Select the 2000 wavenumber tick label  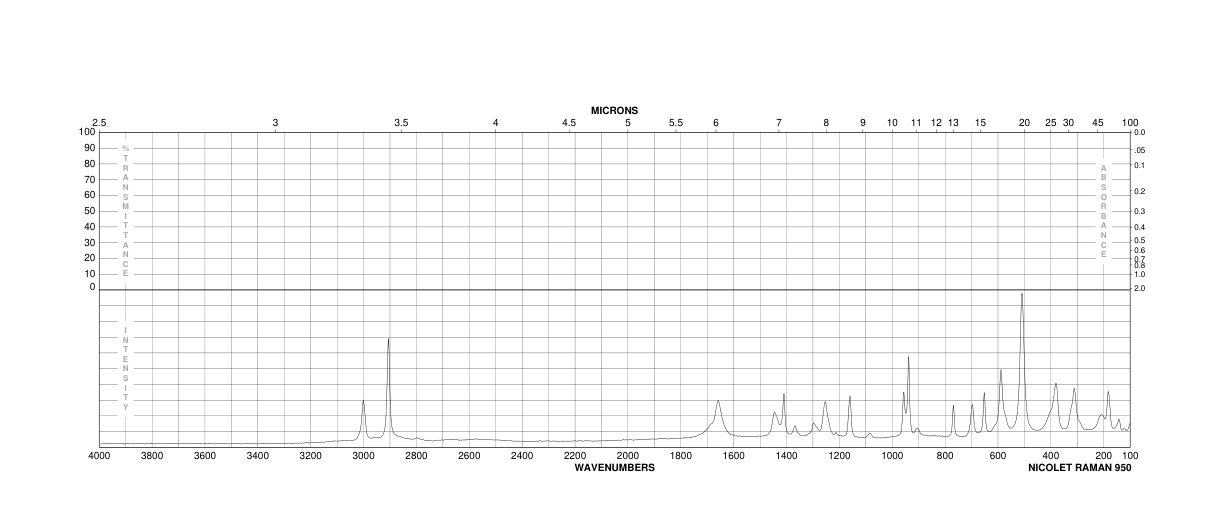(628, 456)
